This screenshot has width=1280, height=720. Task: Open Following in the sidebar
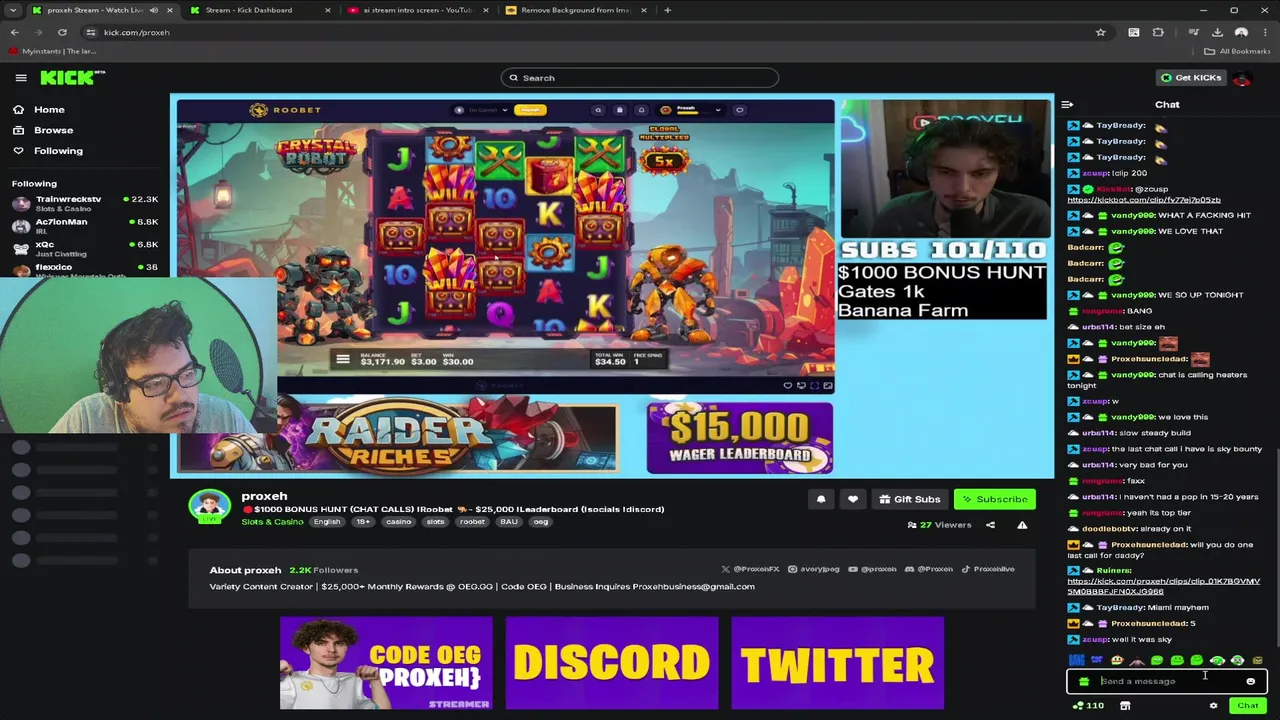coord(58,150)
